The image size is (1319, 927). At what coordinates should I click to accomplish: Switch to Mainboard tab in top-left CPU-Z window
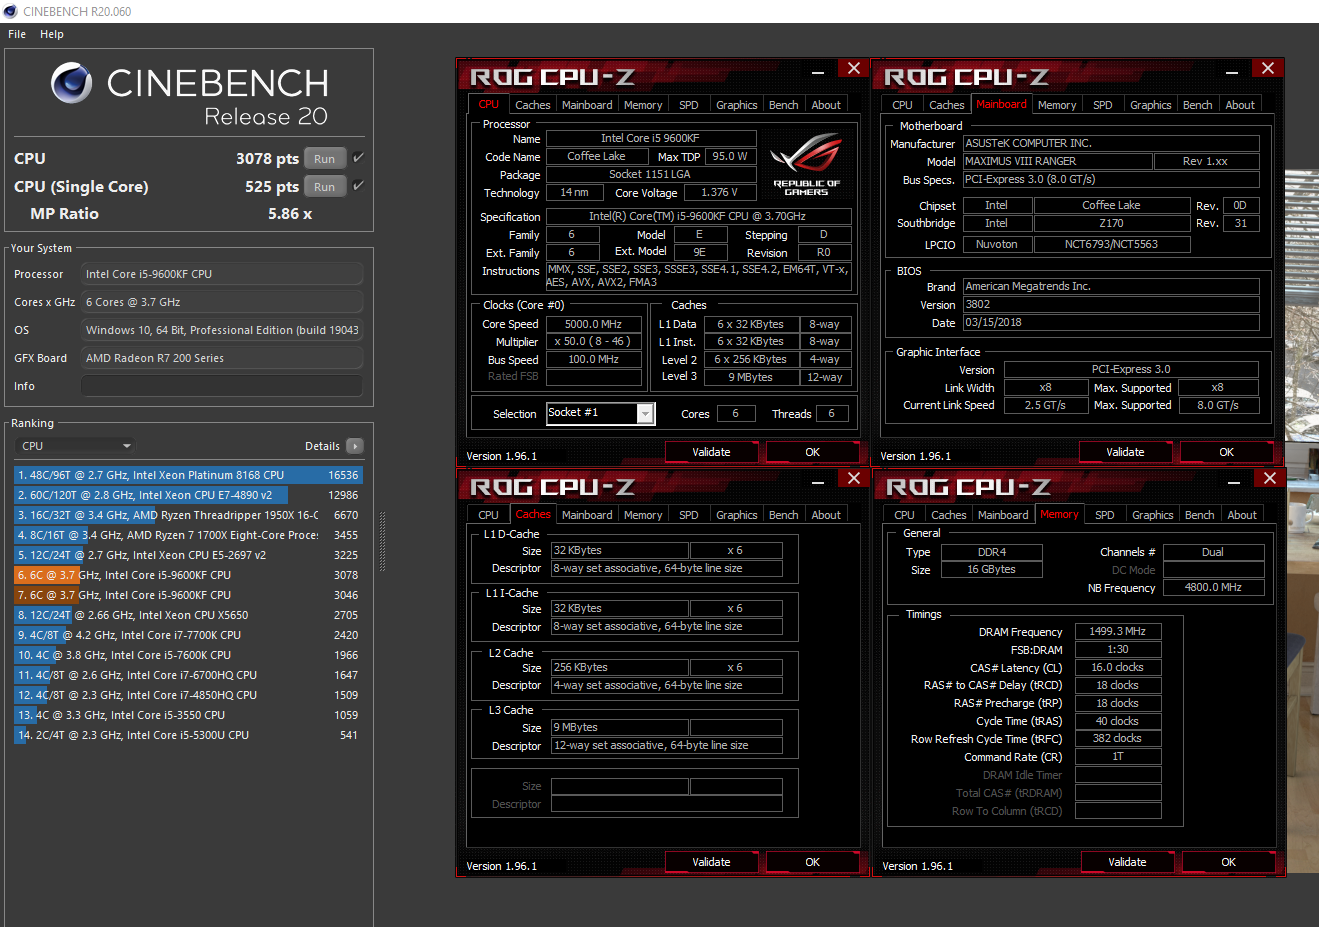point(587,105)
